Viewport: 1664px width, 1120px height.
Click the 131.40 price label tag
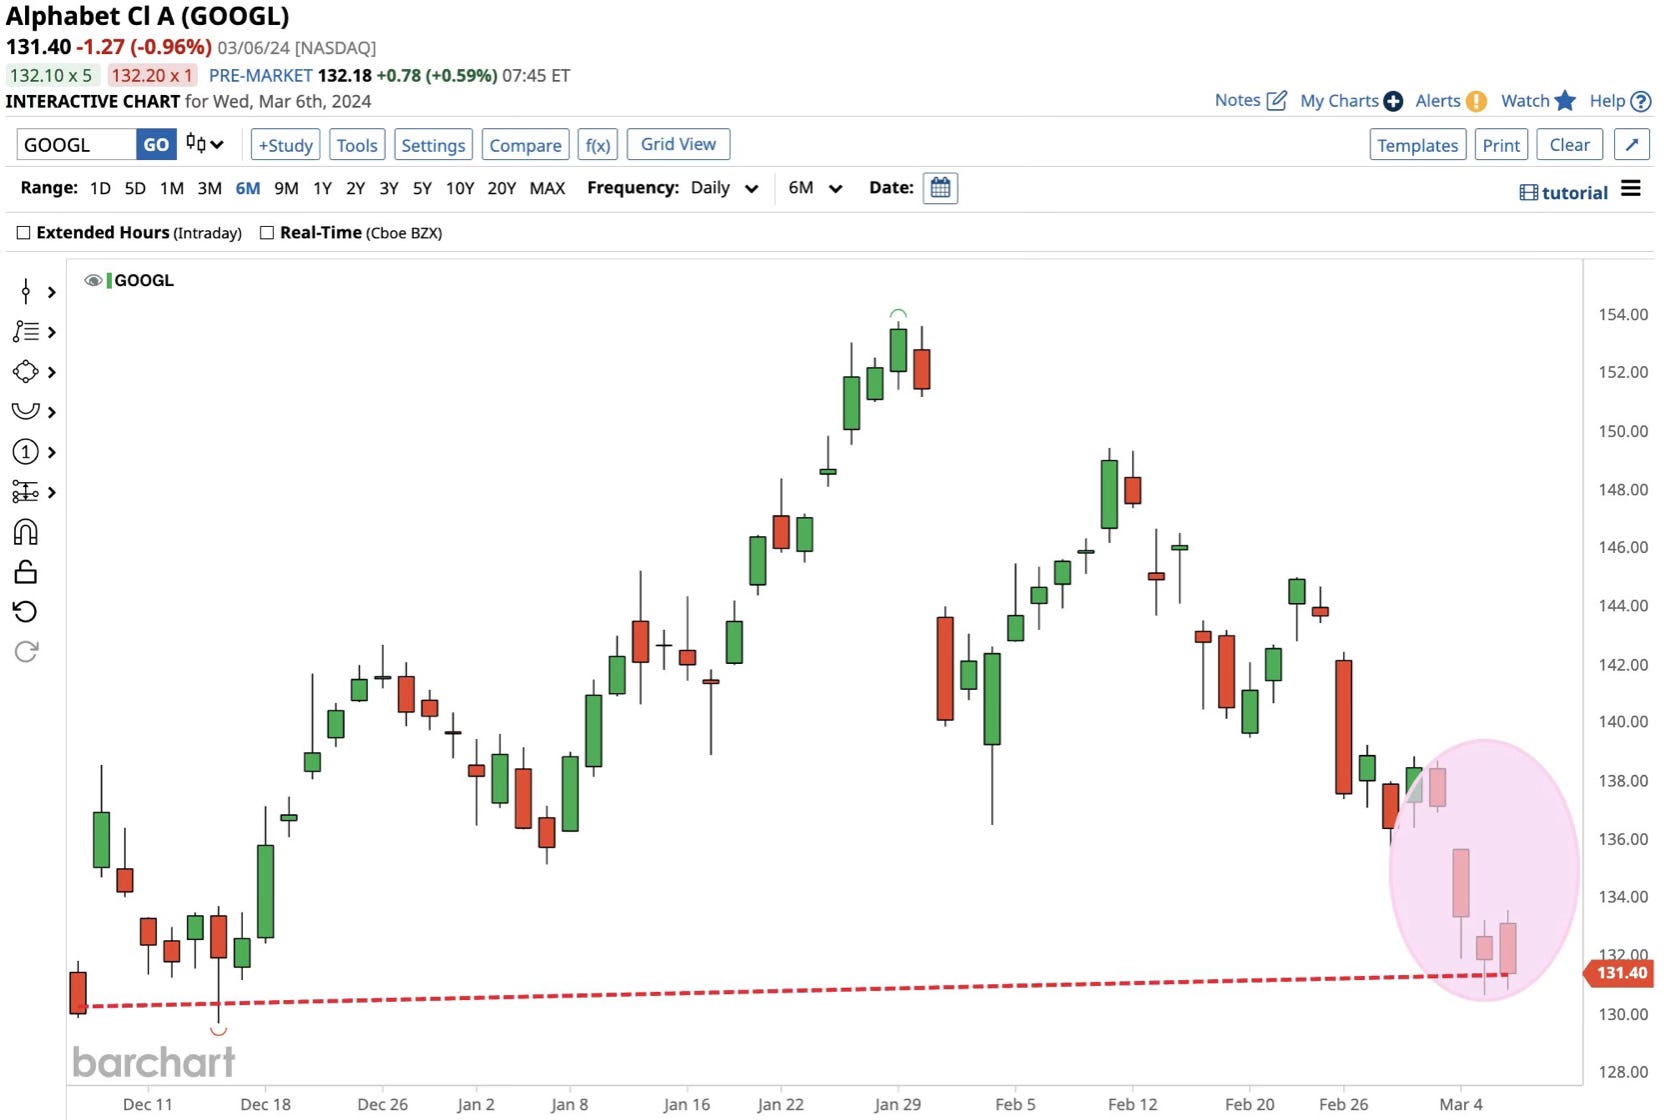click(1620, 973)
